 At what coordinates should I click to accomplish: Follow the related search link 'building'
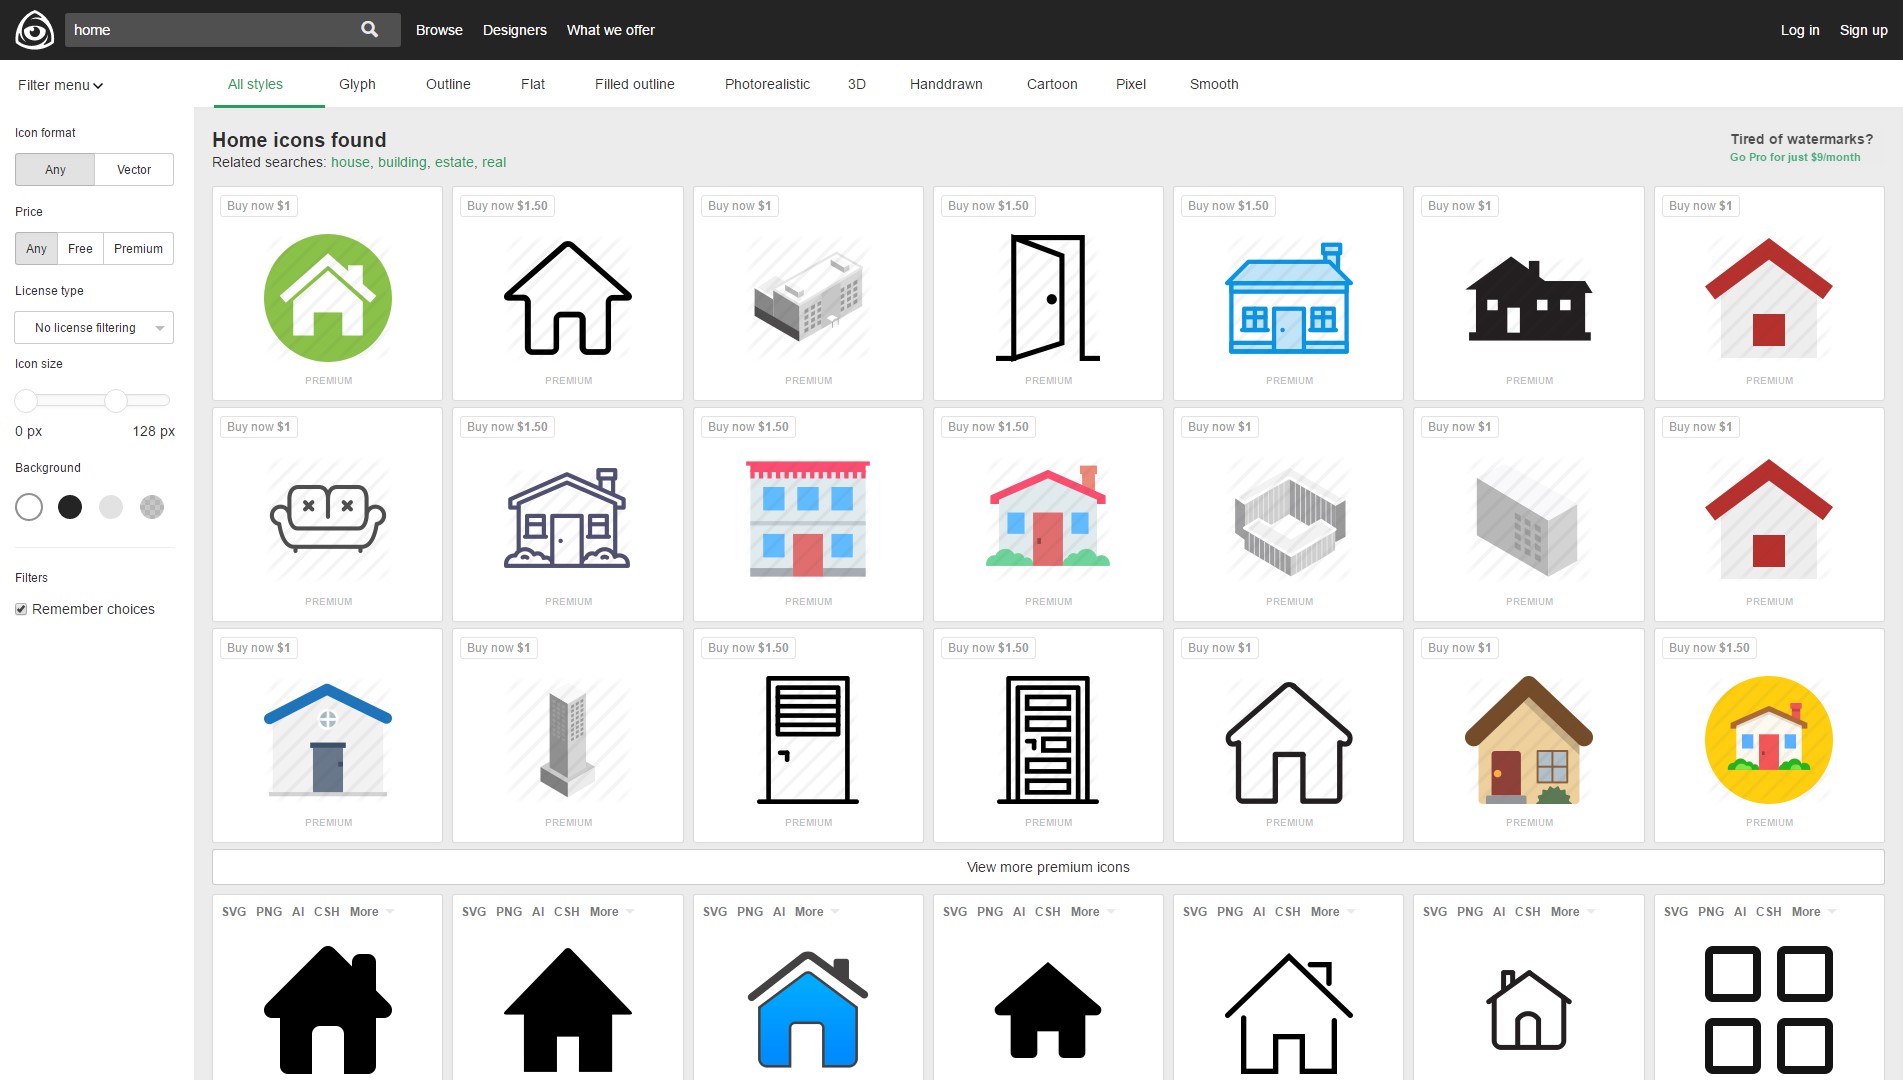tap(402, 162)
